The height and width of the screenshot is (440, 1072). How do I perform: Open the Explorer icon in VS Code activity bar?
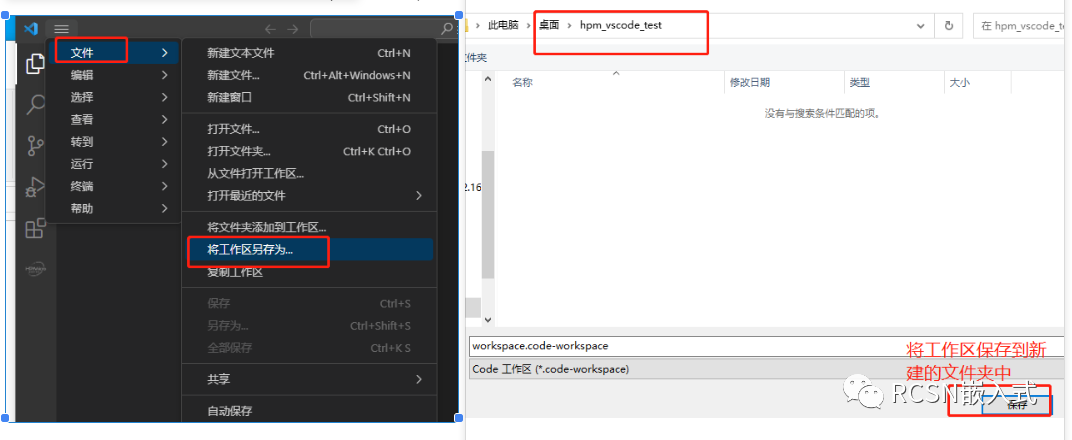pyautogui.click(x=35, y=64)
